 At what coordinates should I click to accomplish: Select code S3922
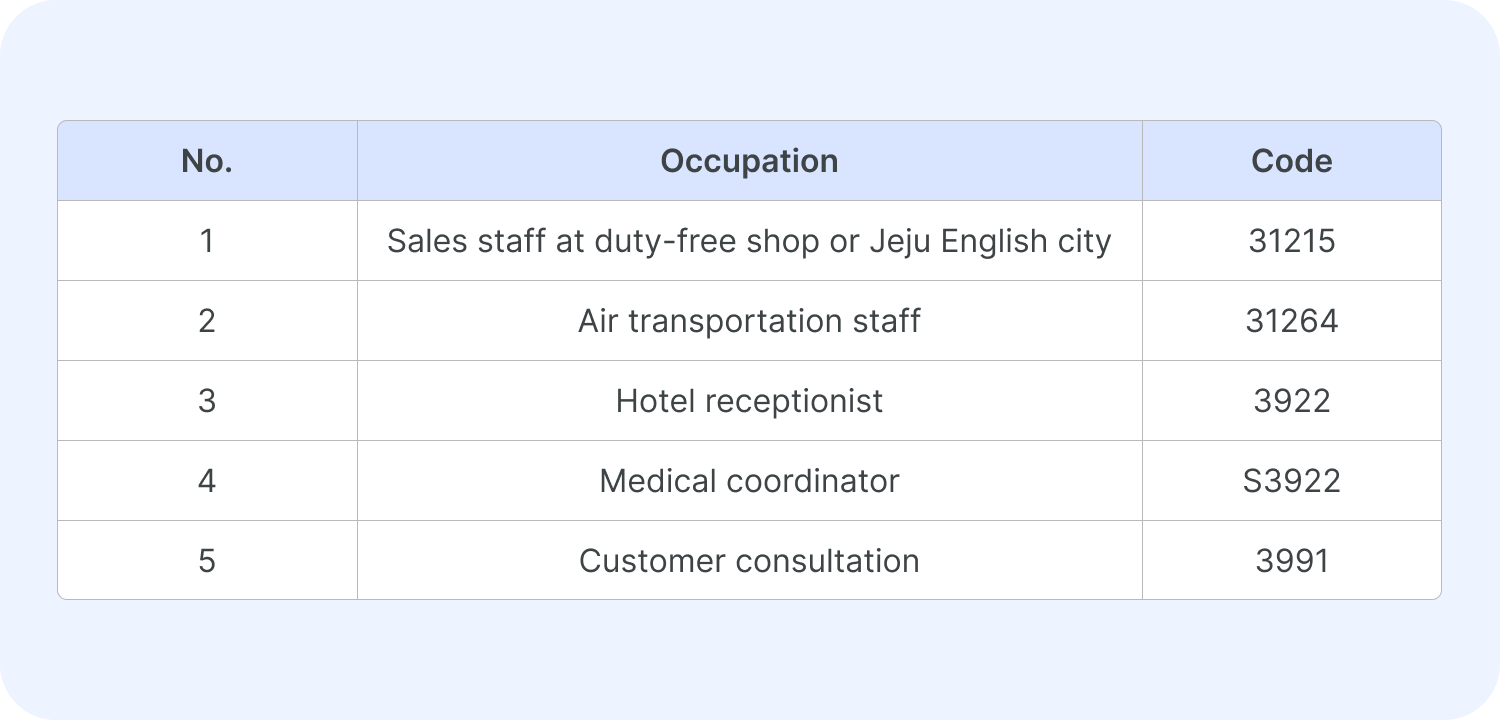1291,481
